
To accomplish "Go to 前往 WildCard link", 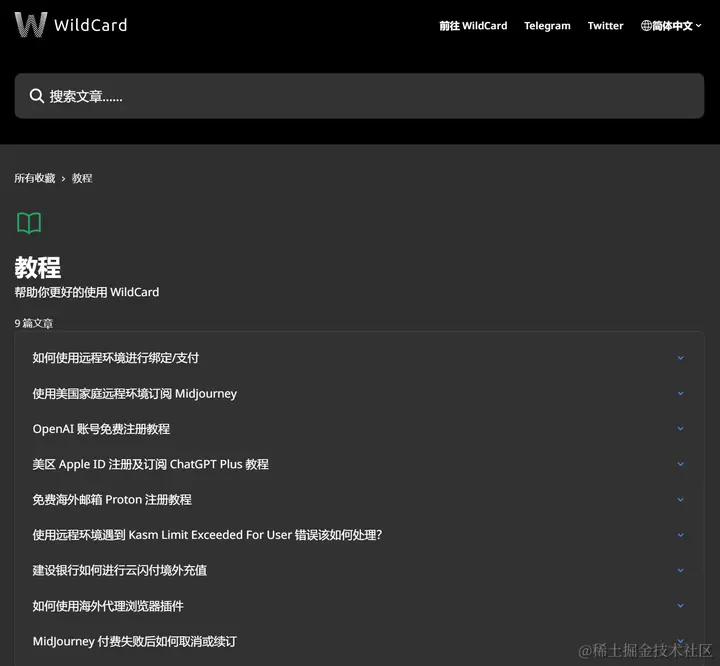I will click(473, 26).
